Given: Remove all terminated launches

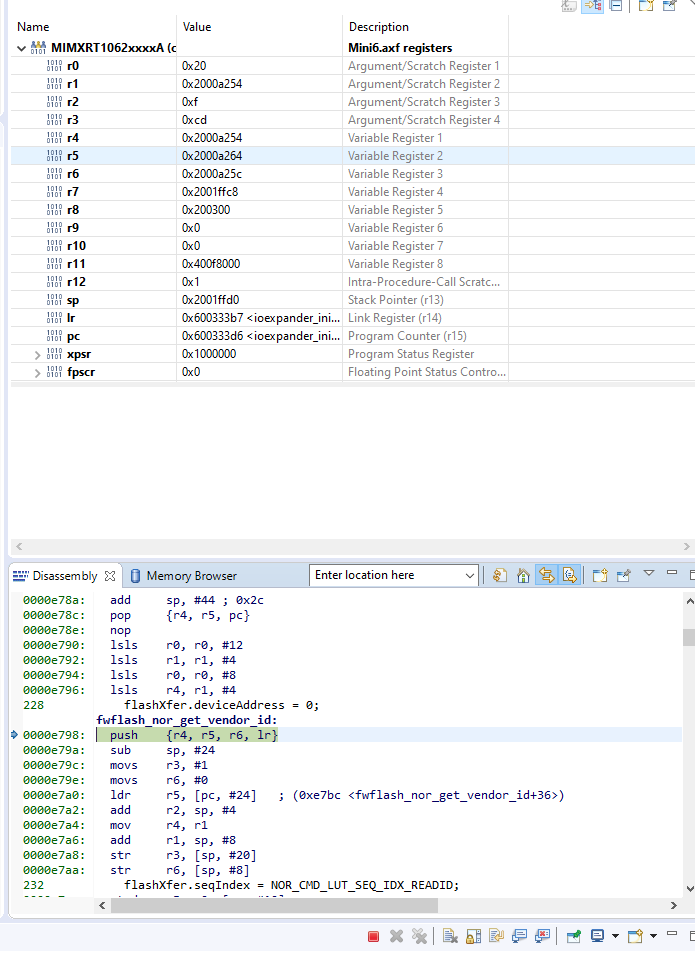Looking at the screenshot, I should click(x=419, y=937).
